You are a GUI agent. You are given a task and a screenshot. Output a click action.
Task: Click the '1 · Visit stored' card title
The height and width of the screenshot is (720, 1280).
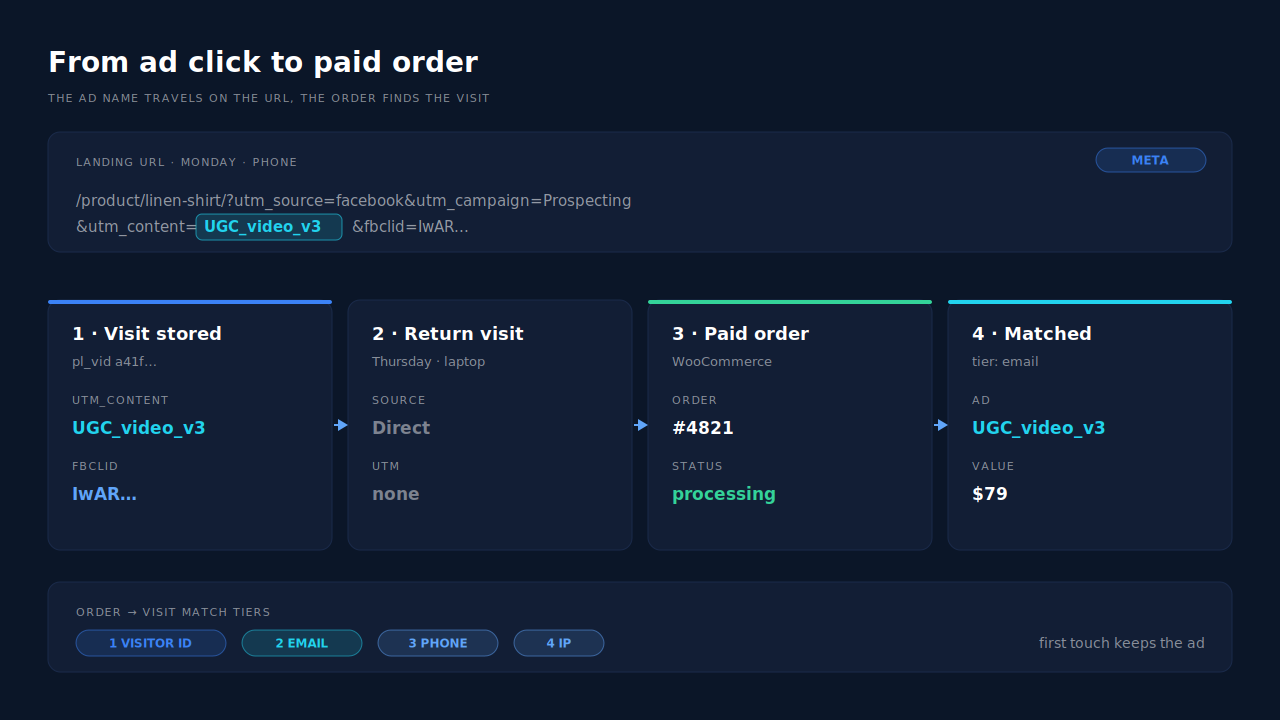147,334
